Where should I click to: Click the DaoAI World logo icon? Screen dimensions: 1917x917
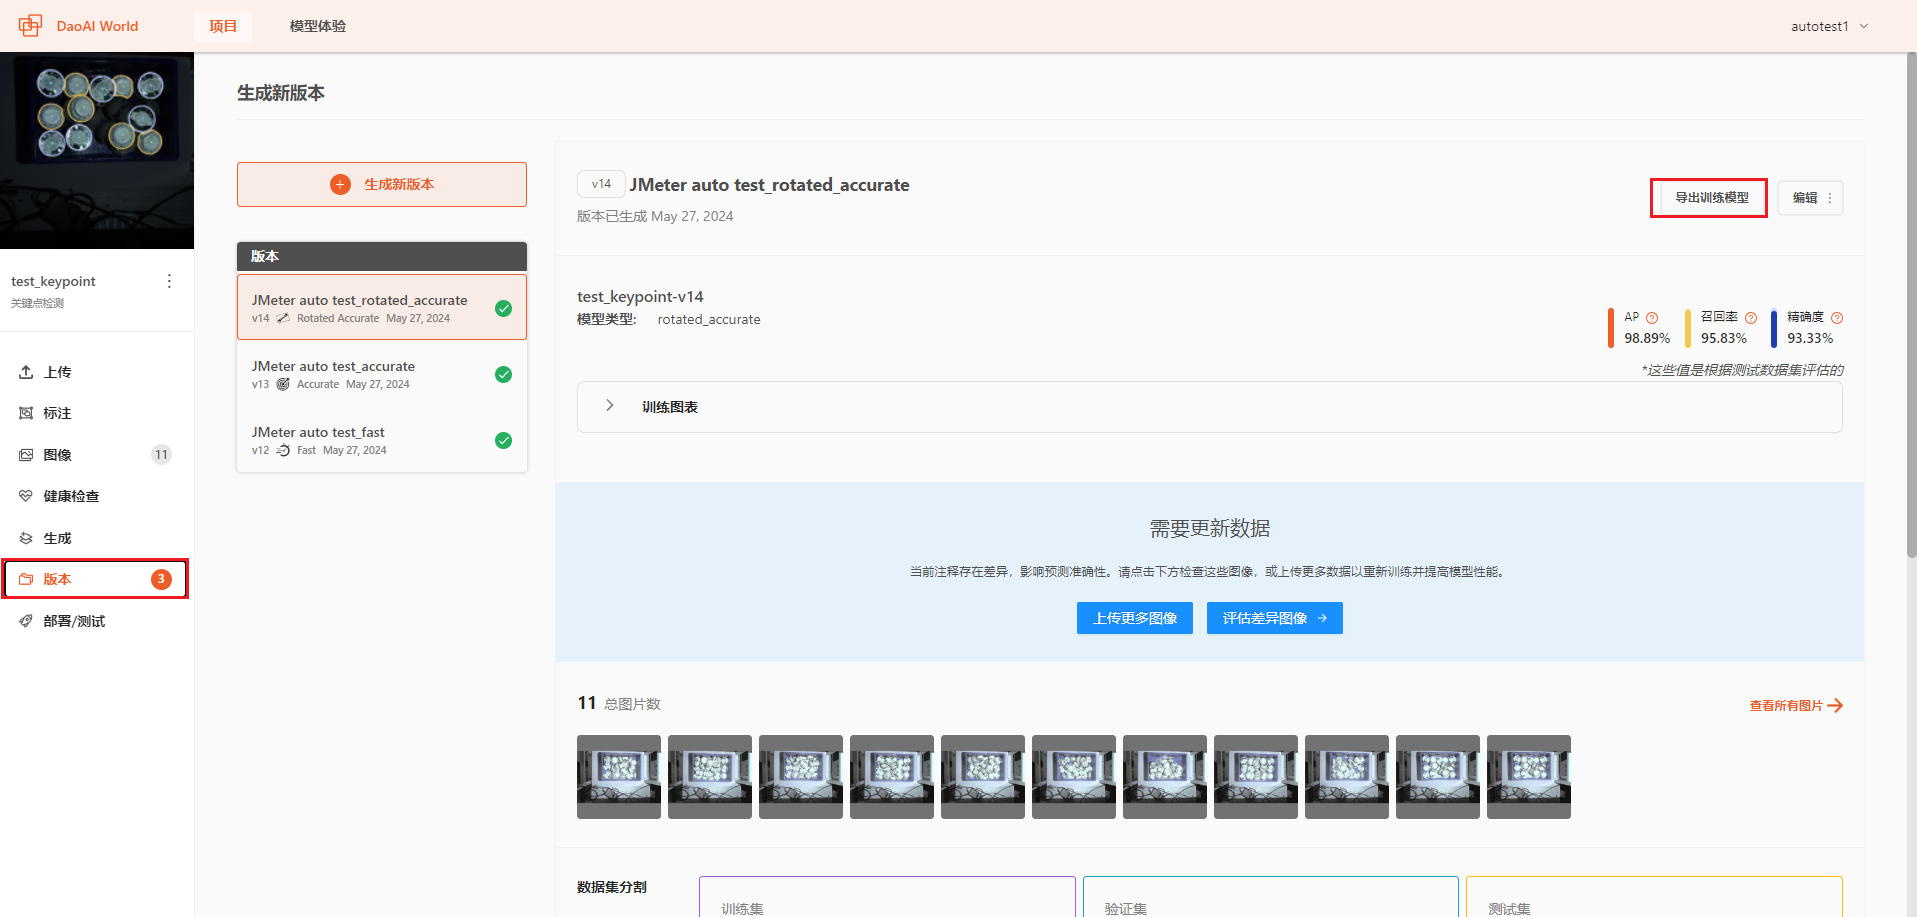pyautogui.click(x=30, y=26)
